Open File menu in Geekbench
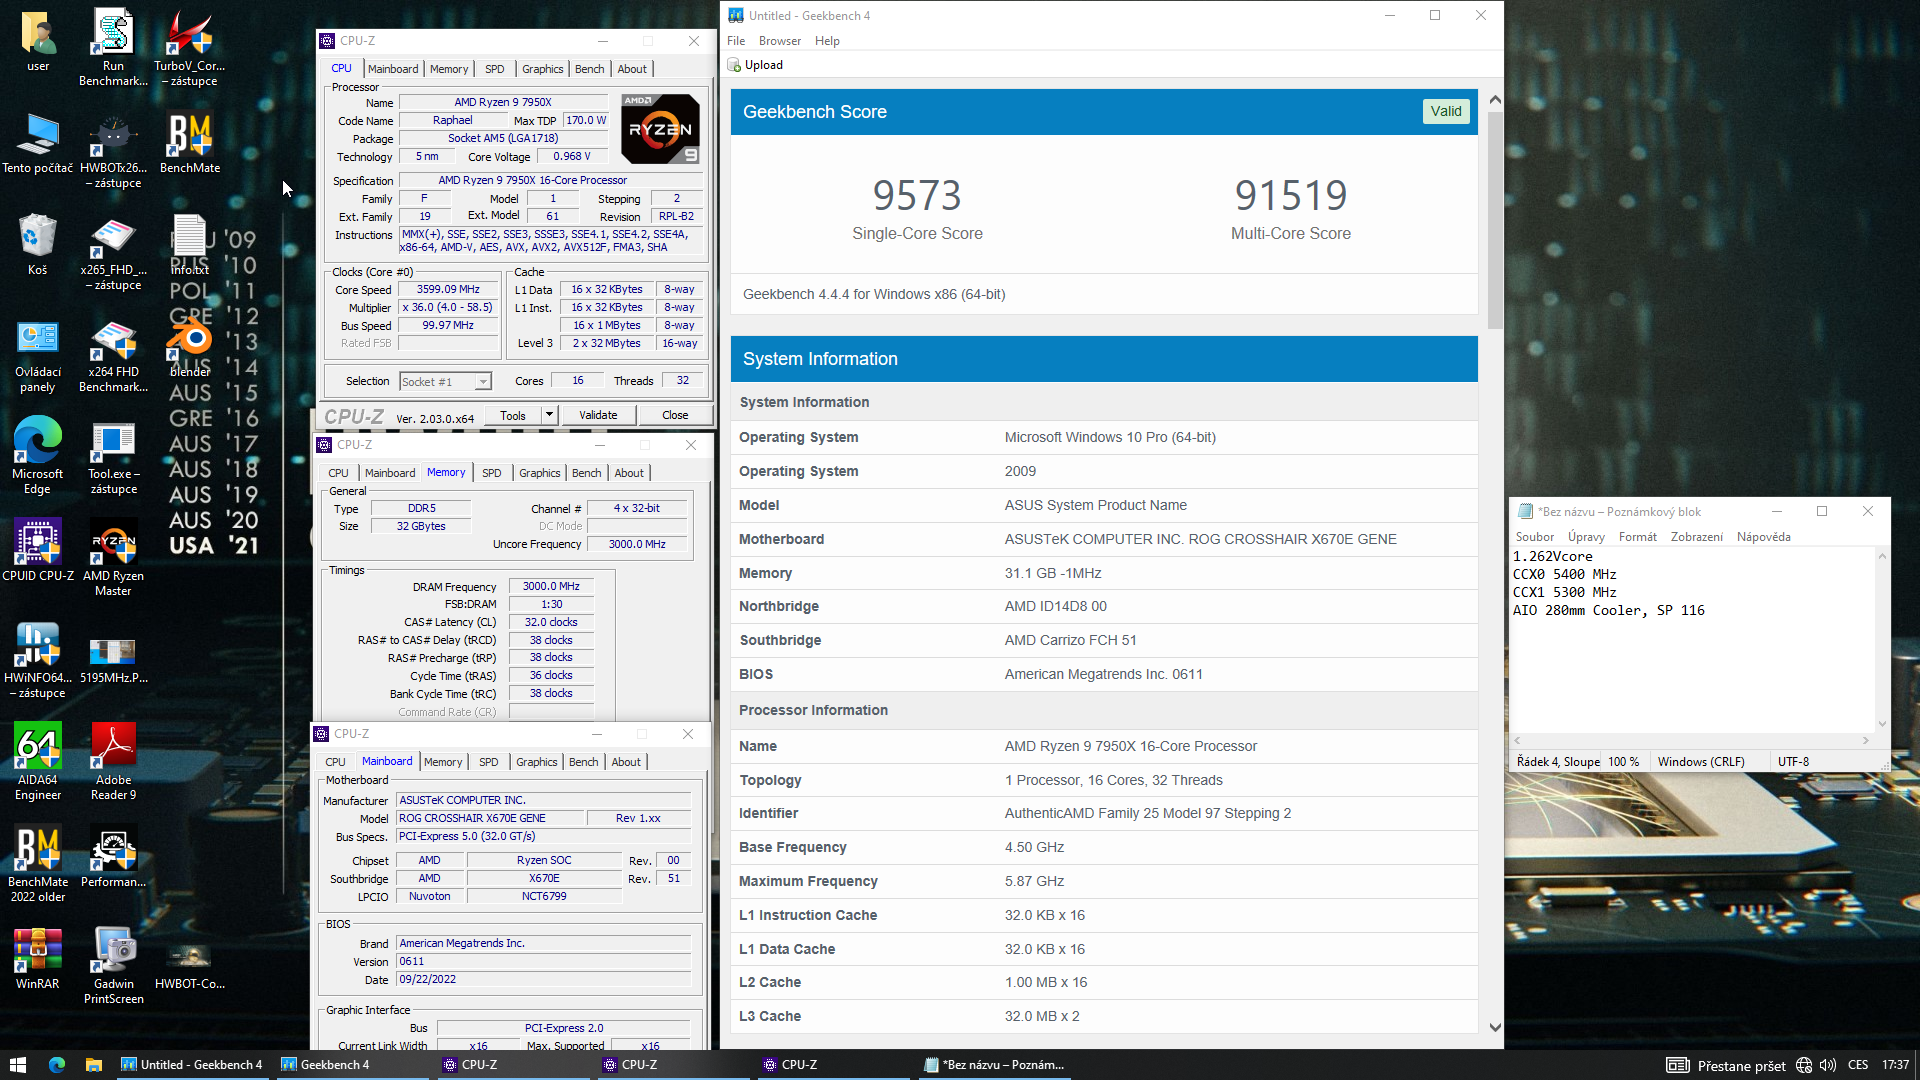This screenshot has height=1080, width=1920. click(736, 41)
